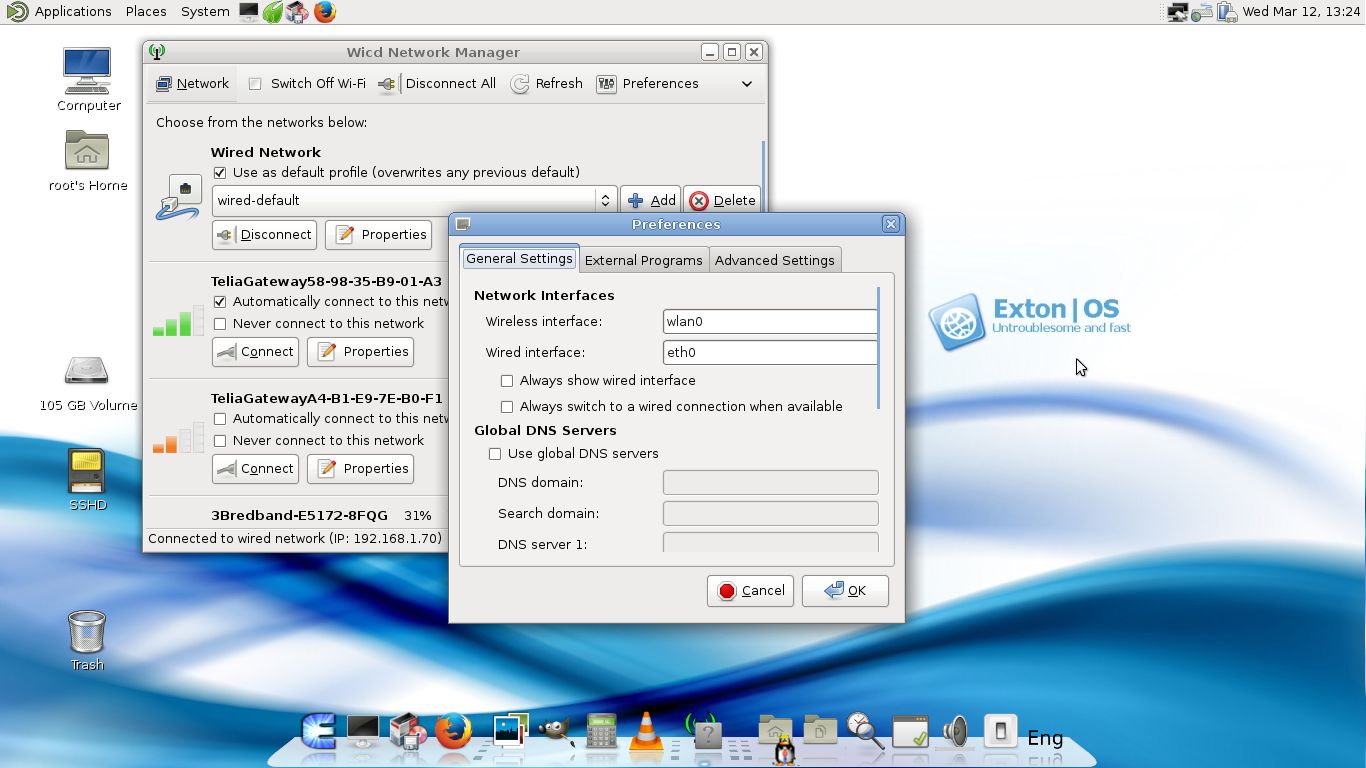The width and height of the screenshot is (1366, 768).
Task: Refresh the network list
Action: pyautogui.click(x=547, y=84)
